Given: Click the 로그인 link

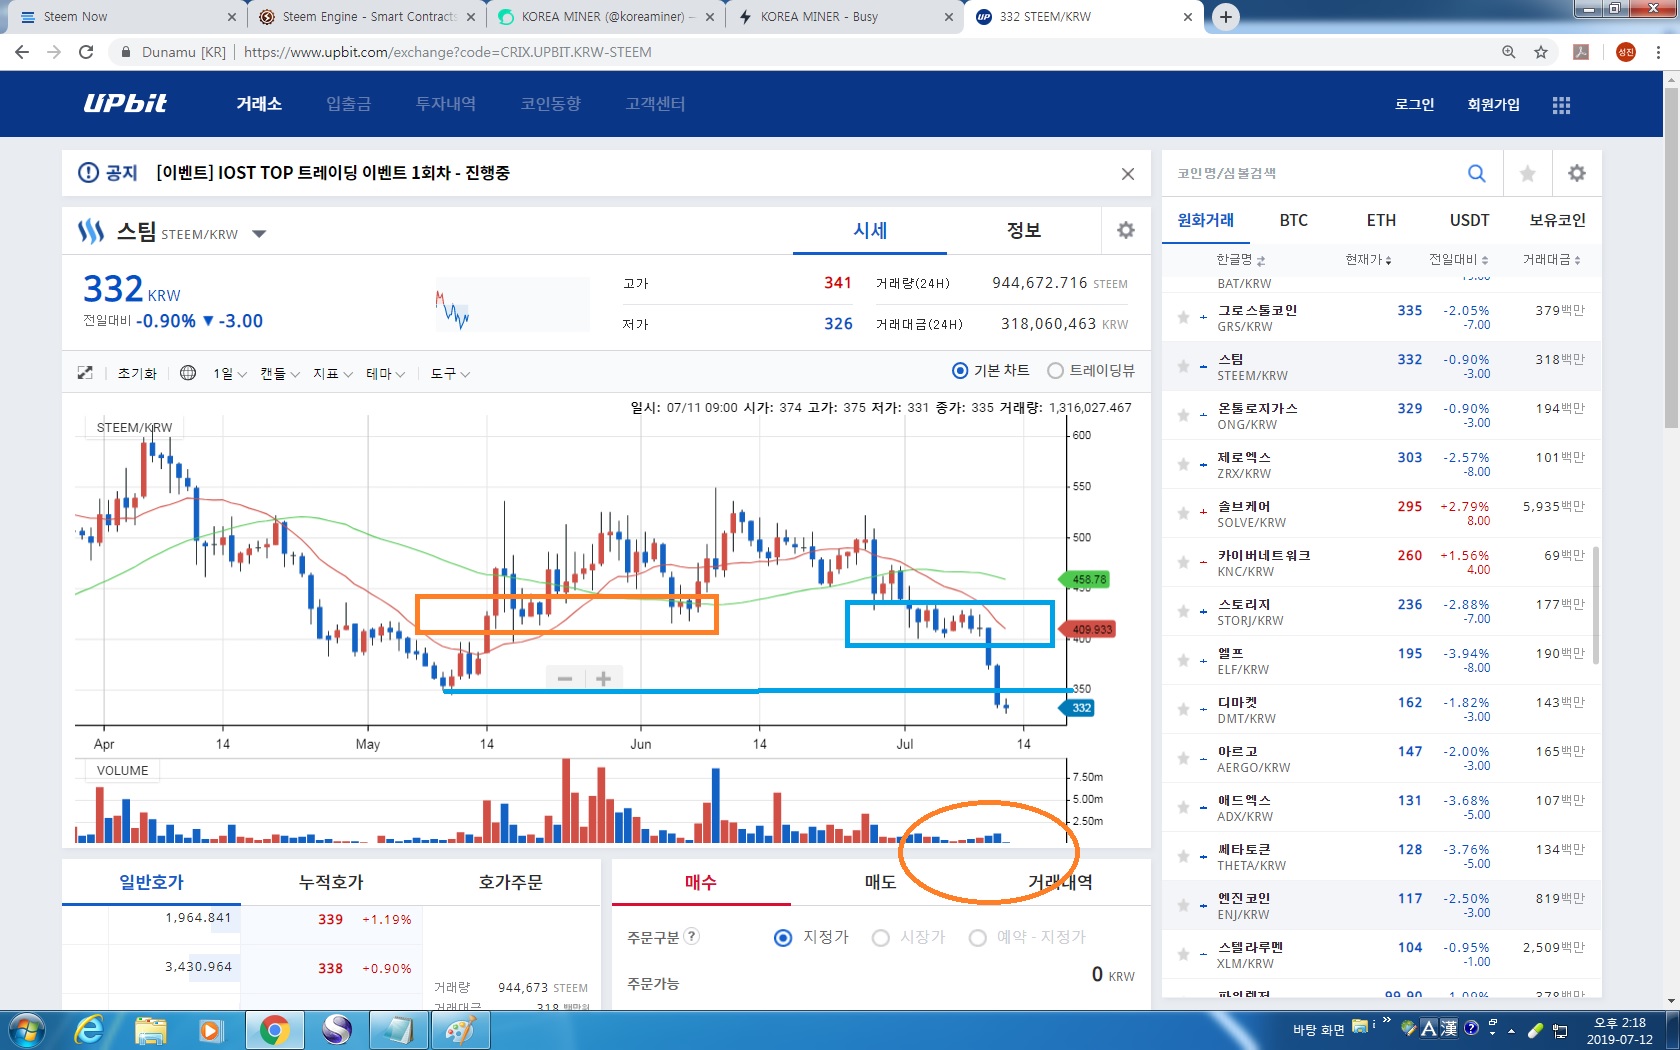Looking at the screenshot, I should 1414,105.
